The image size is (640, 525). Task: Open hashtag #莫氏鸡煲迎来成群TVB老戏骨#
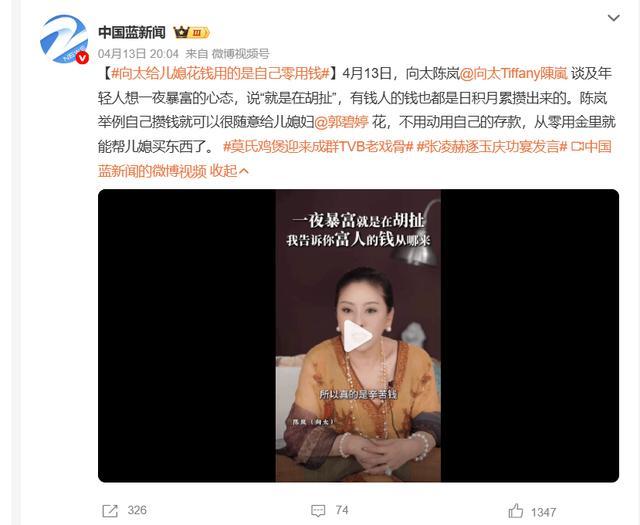pyautogui.click(x=318, y=147)
